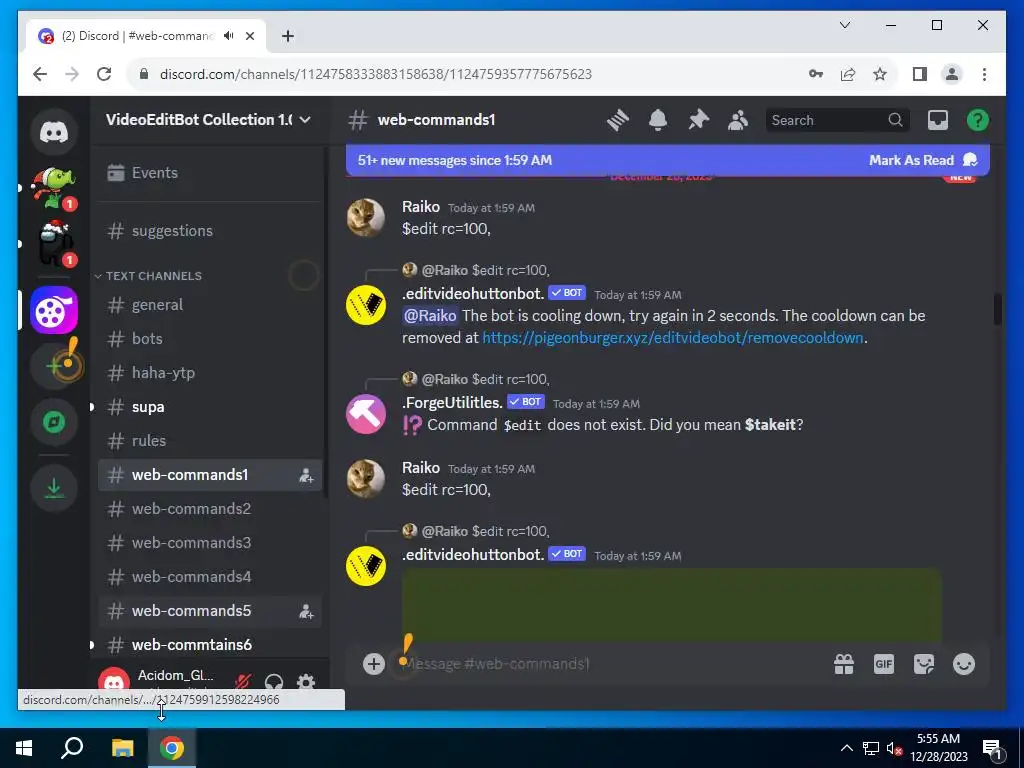Open the Inbox icon in header
The image size is (1024, 768).
pos(938,120)
